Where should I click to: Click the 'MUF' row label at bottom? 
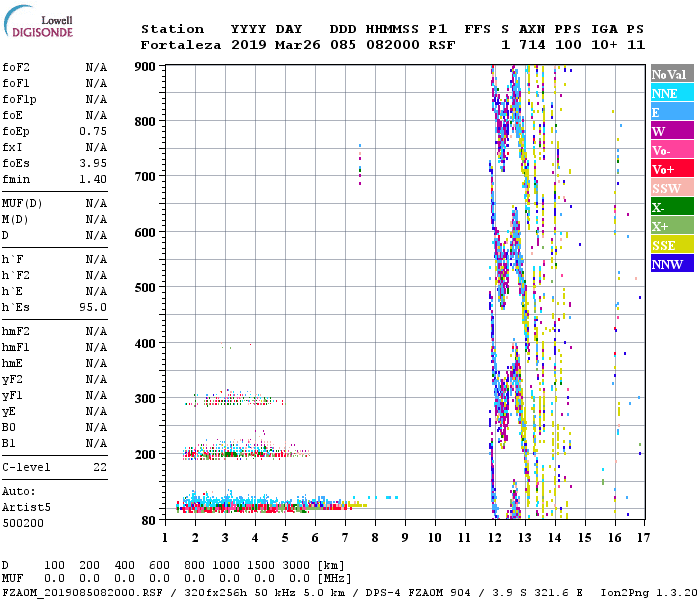[12, 579]
